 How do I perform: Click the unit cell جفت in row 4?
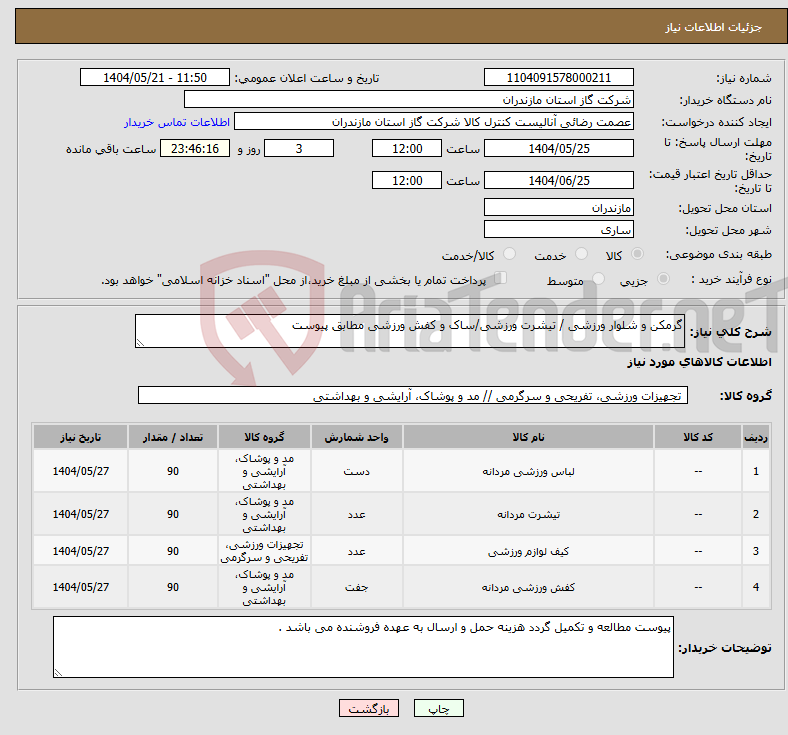[x=356, y=587]
